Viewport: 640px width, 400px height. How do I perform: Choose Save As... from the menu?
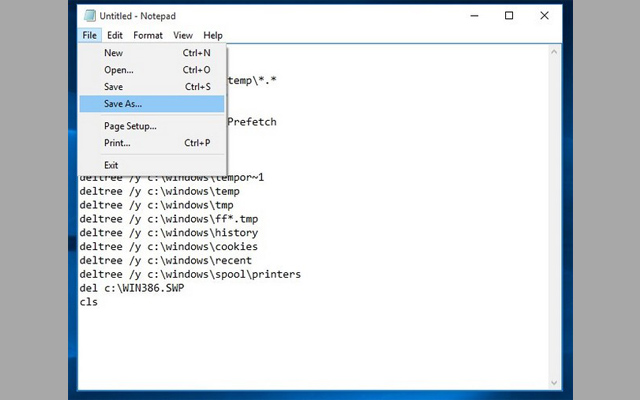coord(123,104)
